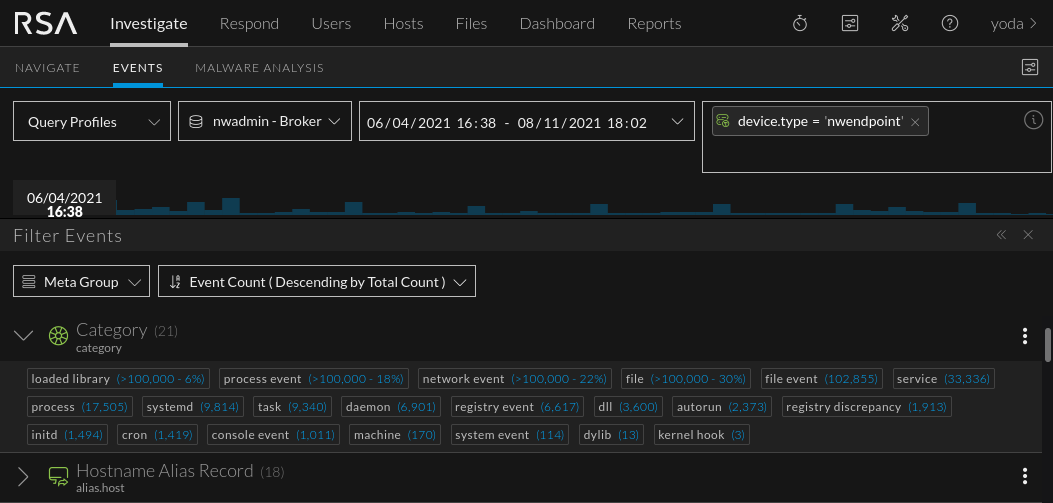Open the Meta Group dropdown
The image size is (1053, 503).
[81, 282]
